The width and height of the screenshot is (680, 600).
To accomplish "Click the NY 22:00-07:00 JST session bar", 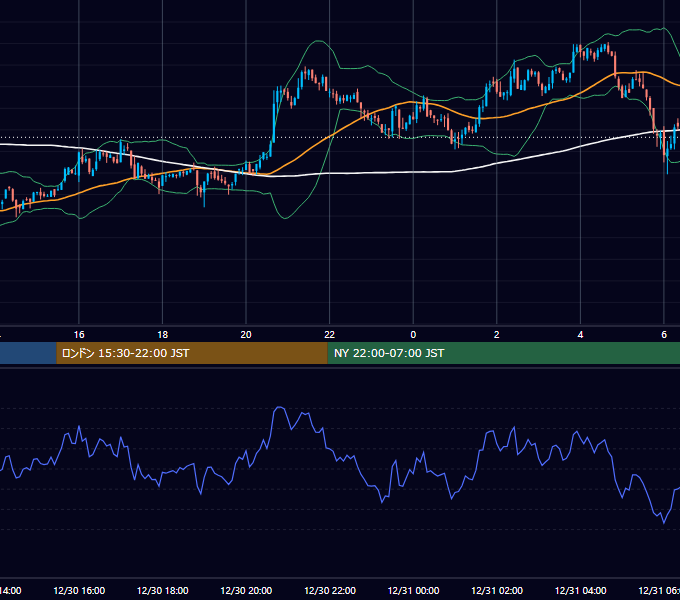I will (503, 353).
